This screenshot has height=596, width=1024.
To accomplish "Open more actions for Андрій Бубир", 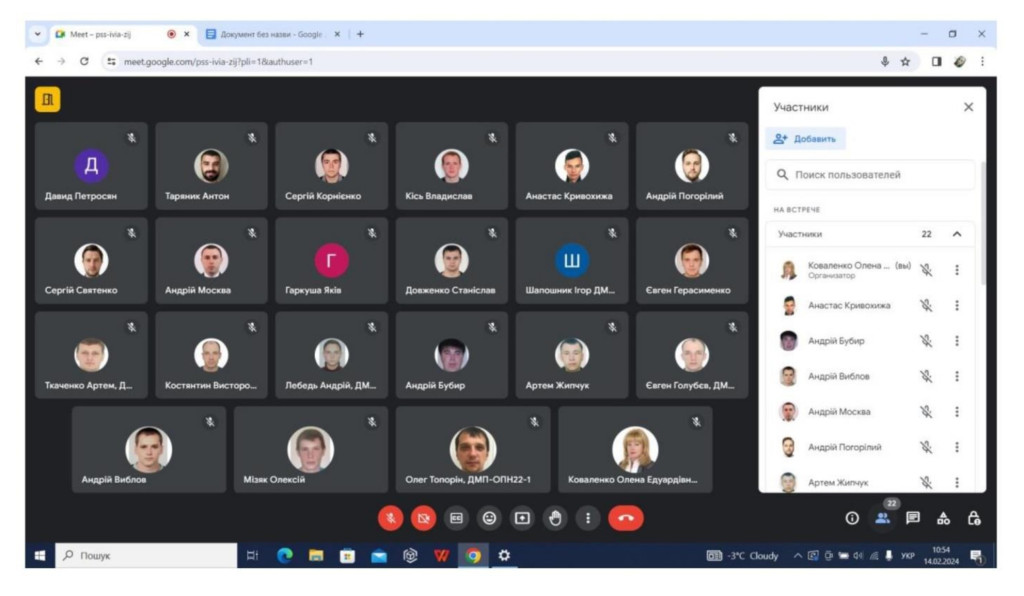I will pyautogui.click(x=956, y=341).
